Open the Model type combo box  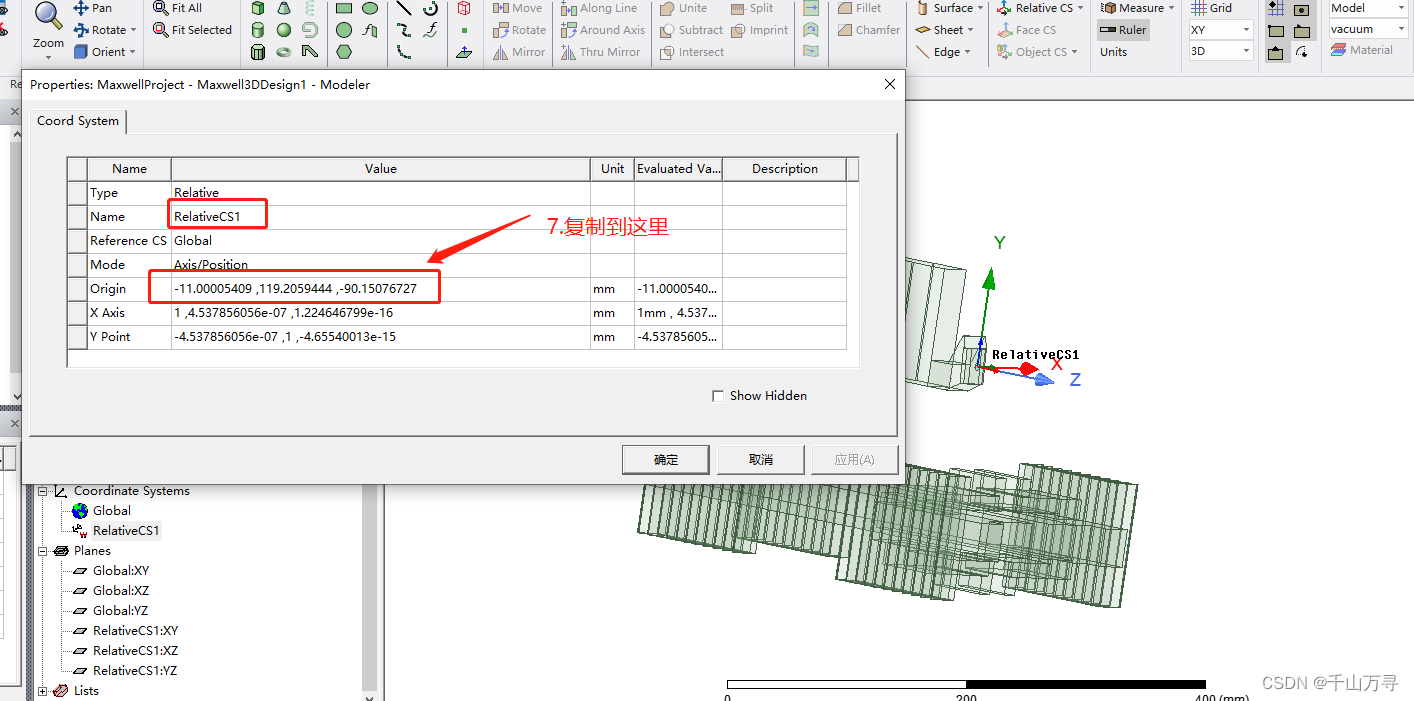pyautogui.click(x=1368, y=8)
